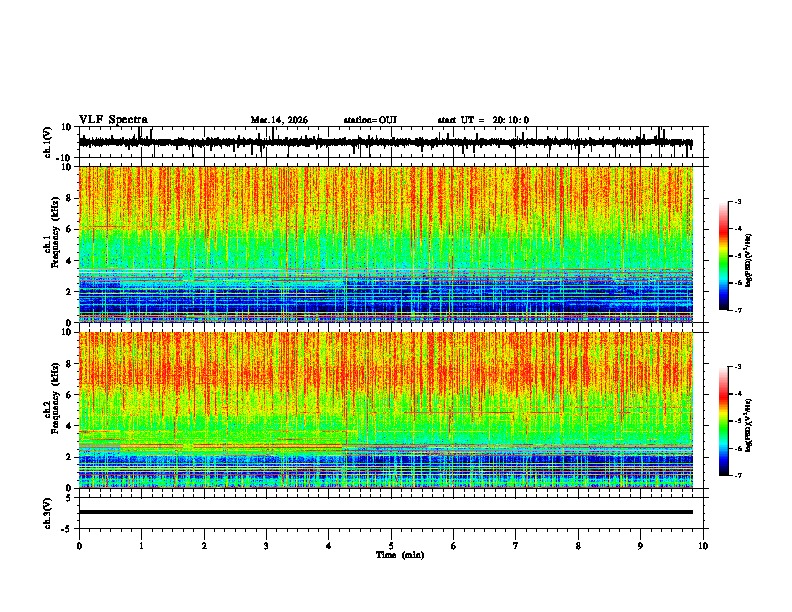Select the date text "Mar.14, 2026"

click(279, 120)
